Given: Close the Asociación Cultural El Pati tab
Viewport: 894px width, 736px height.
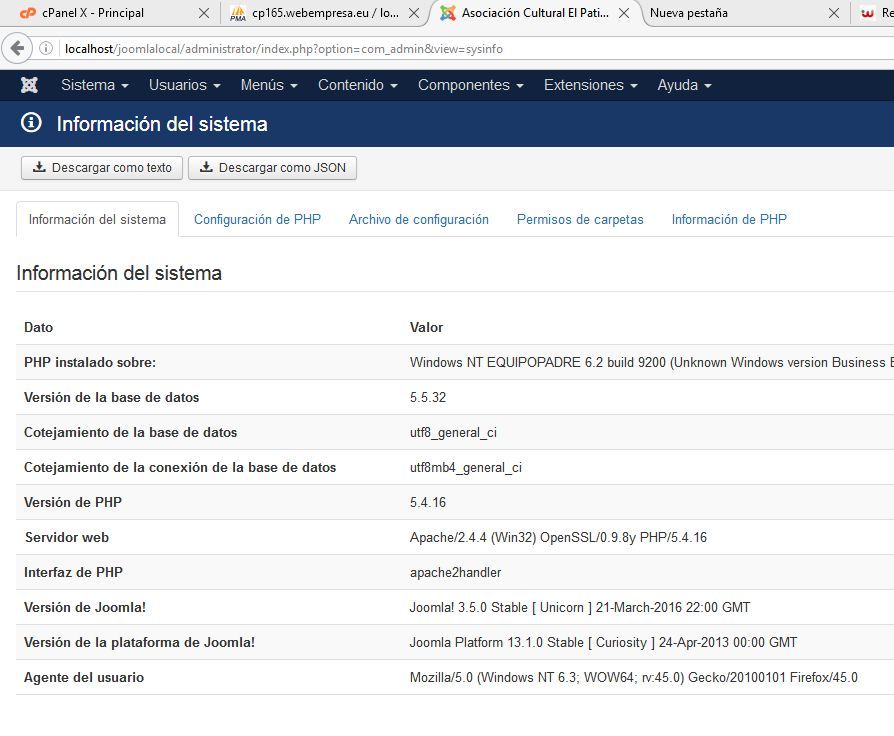Looking at the screenshot, I should [624, 13].
